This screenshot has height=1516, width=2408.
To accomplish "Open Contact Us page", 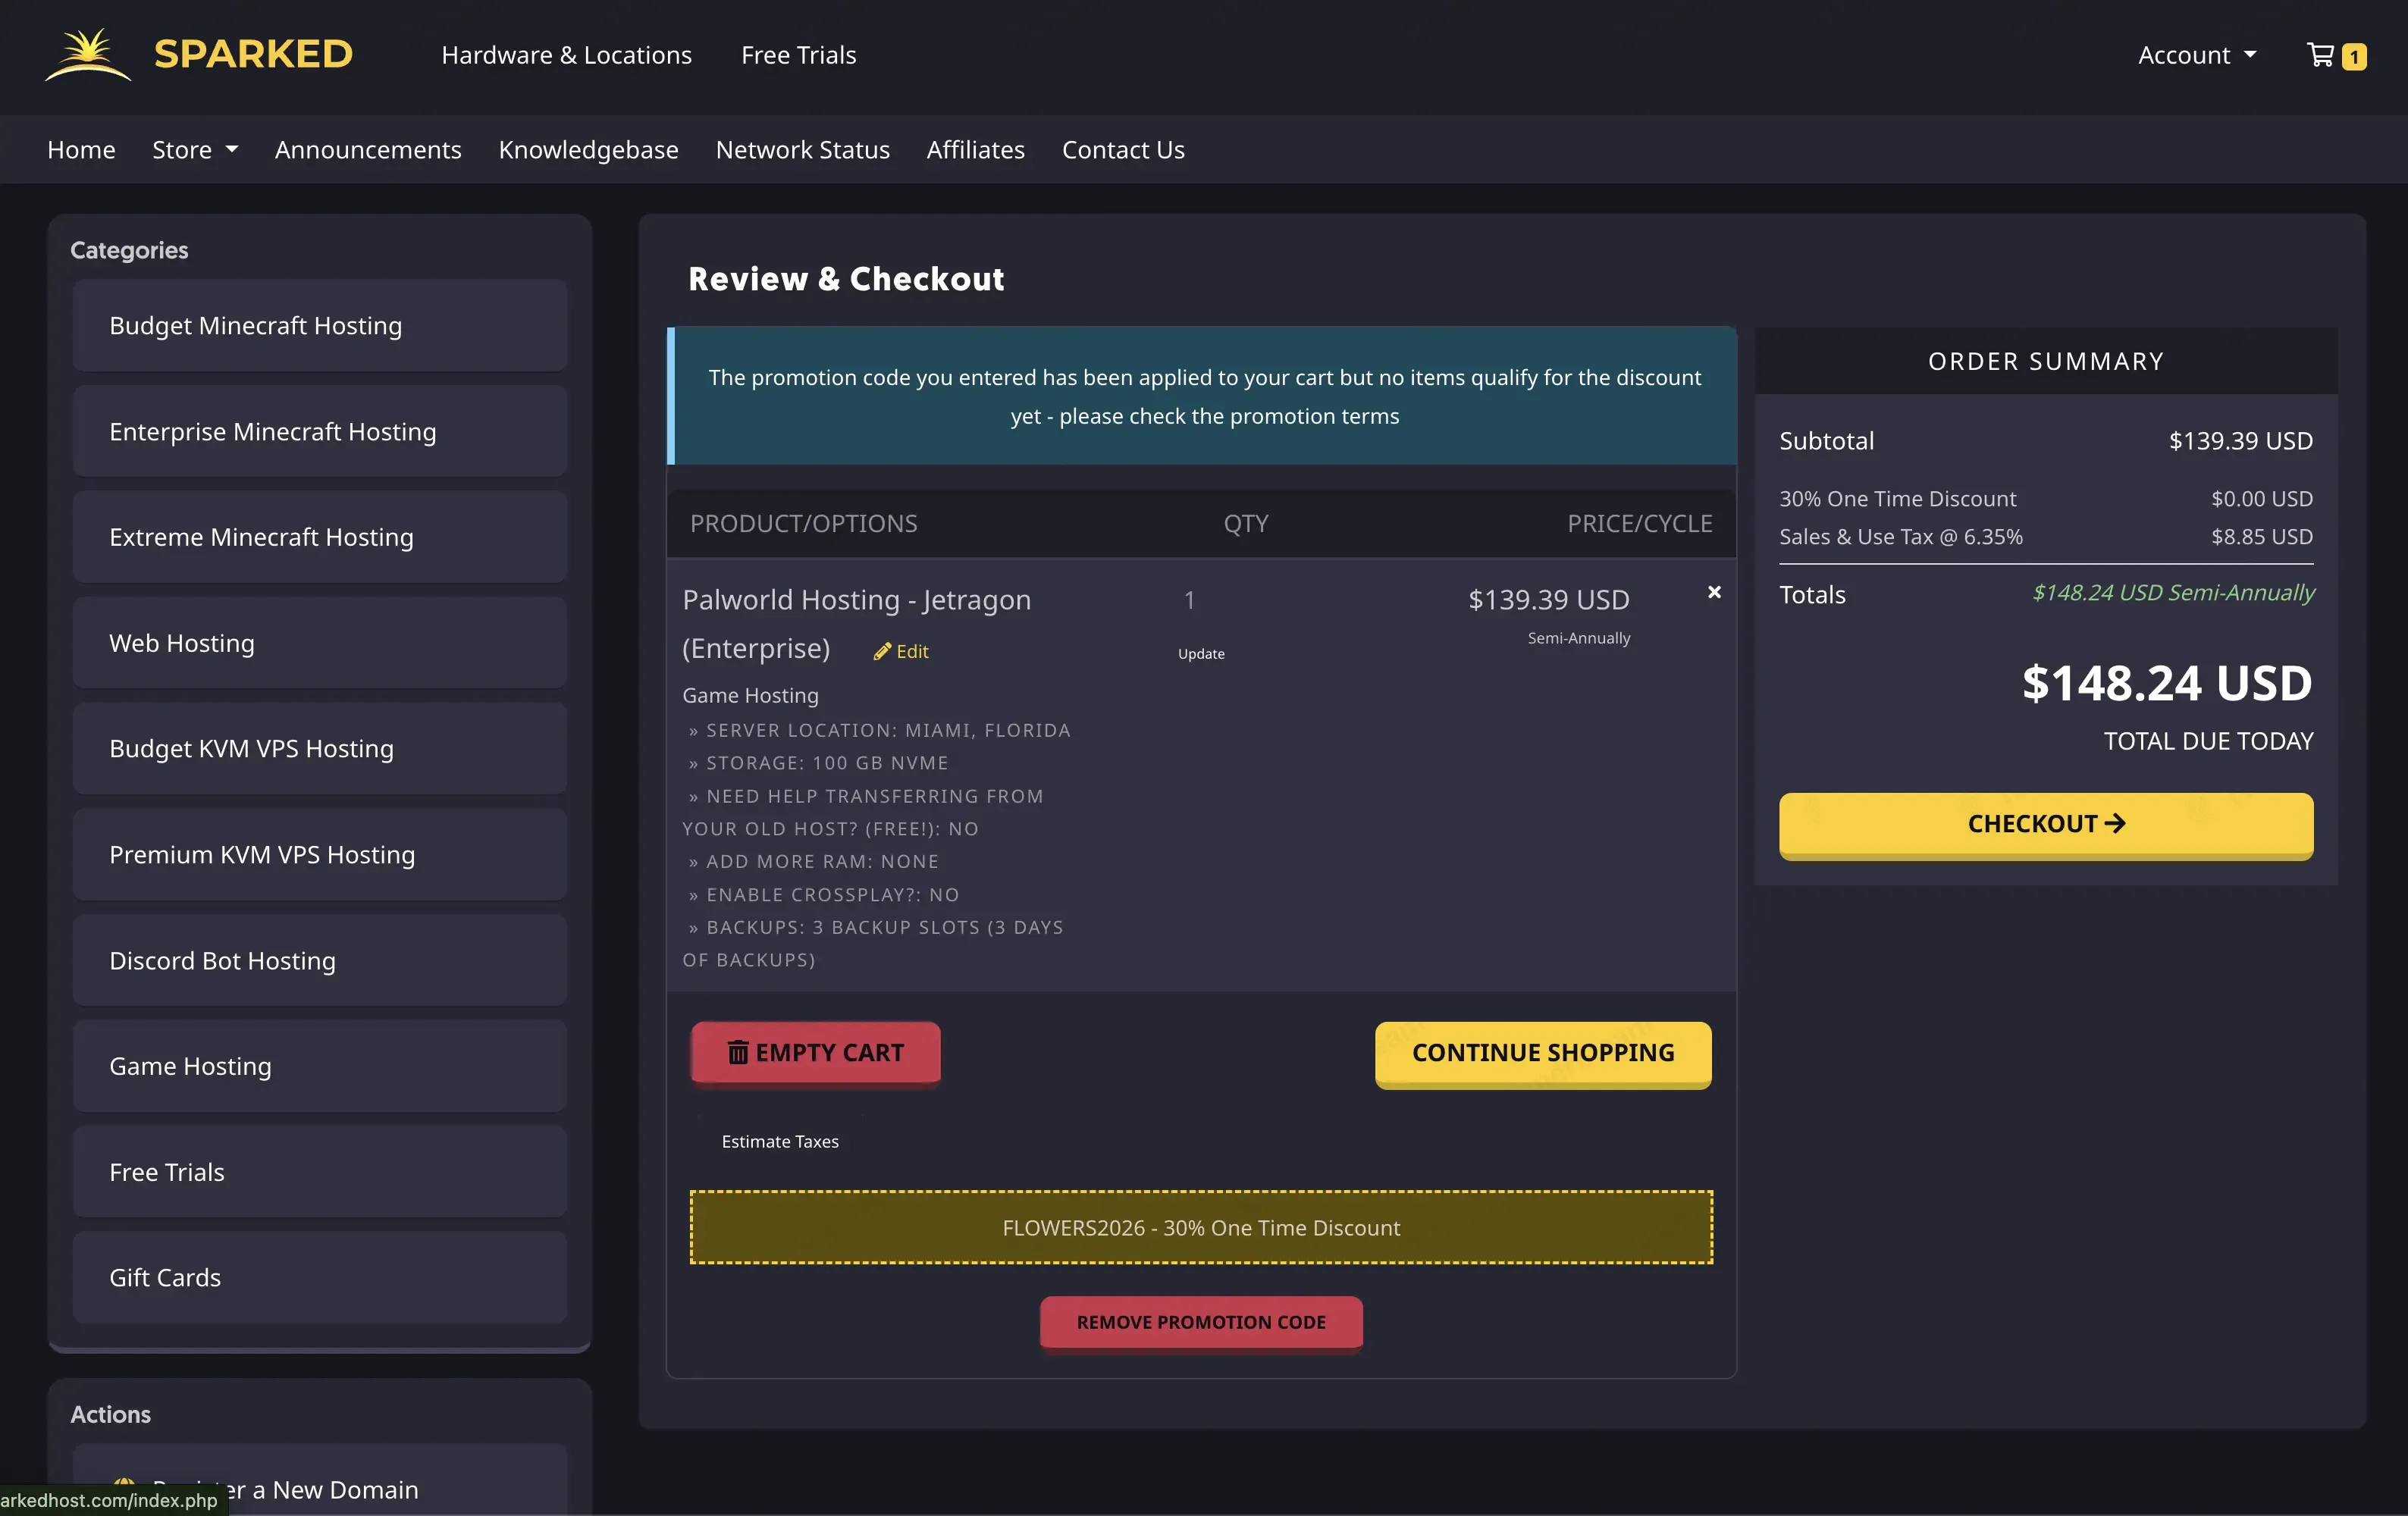I will 1123,149.
